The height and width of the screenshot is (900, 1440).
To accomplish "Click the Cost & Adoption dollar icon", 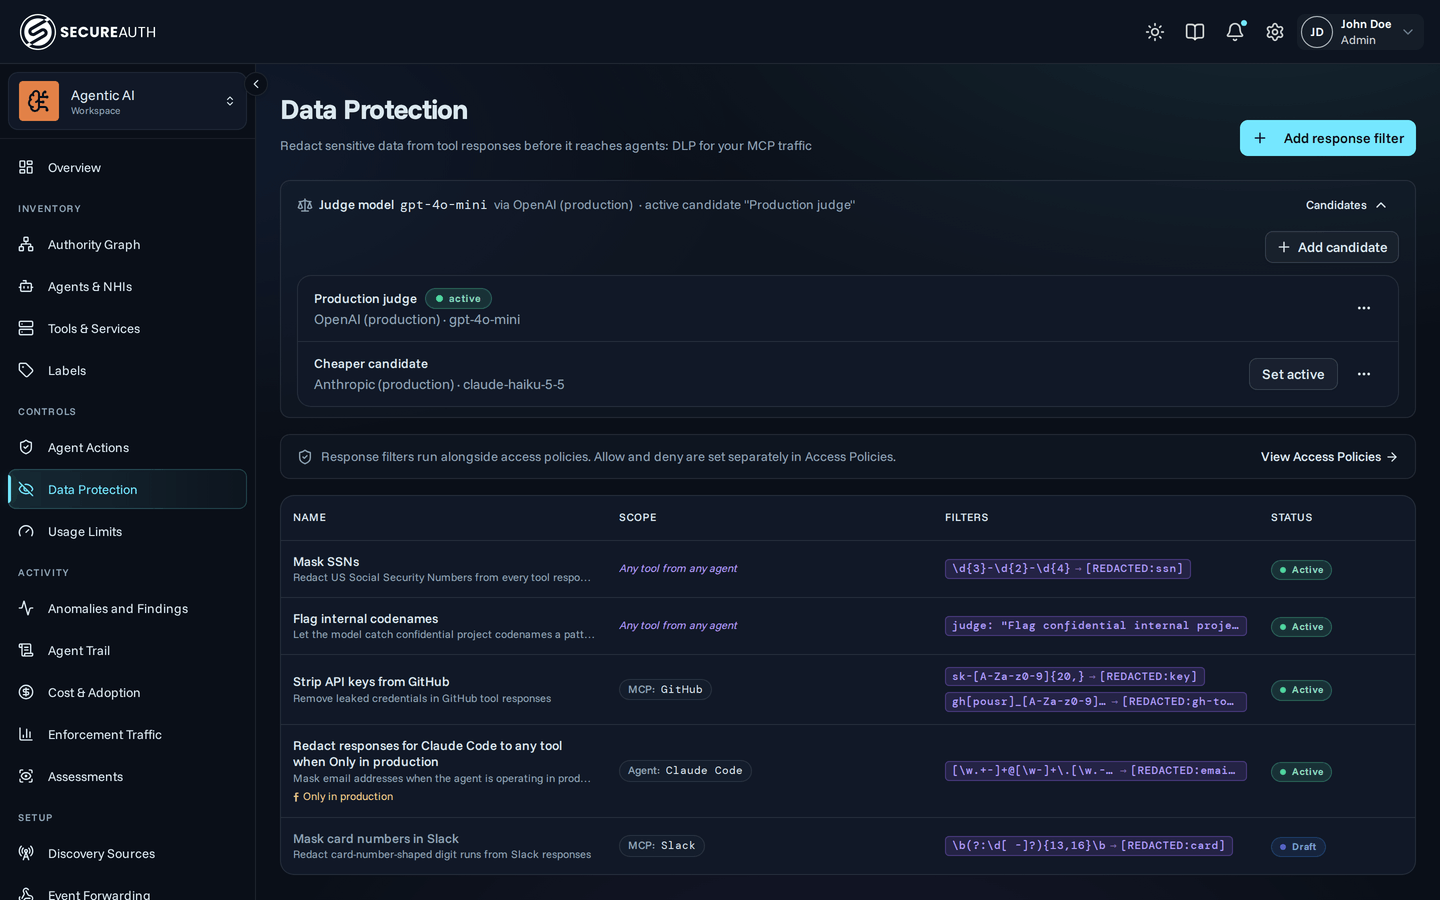I will (26, 692).
